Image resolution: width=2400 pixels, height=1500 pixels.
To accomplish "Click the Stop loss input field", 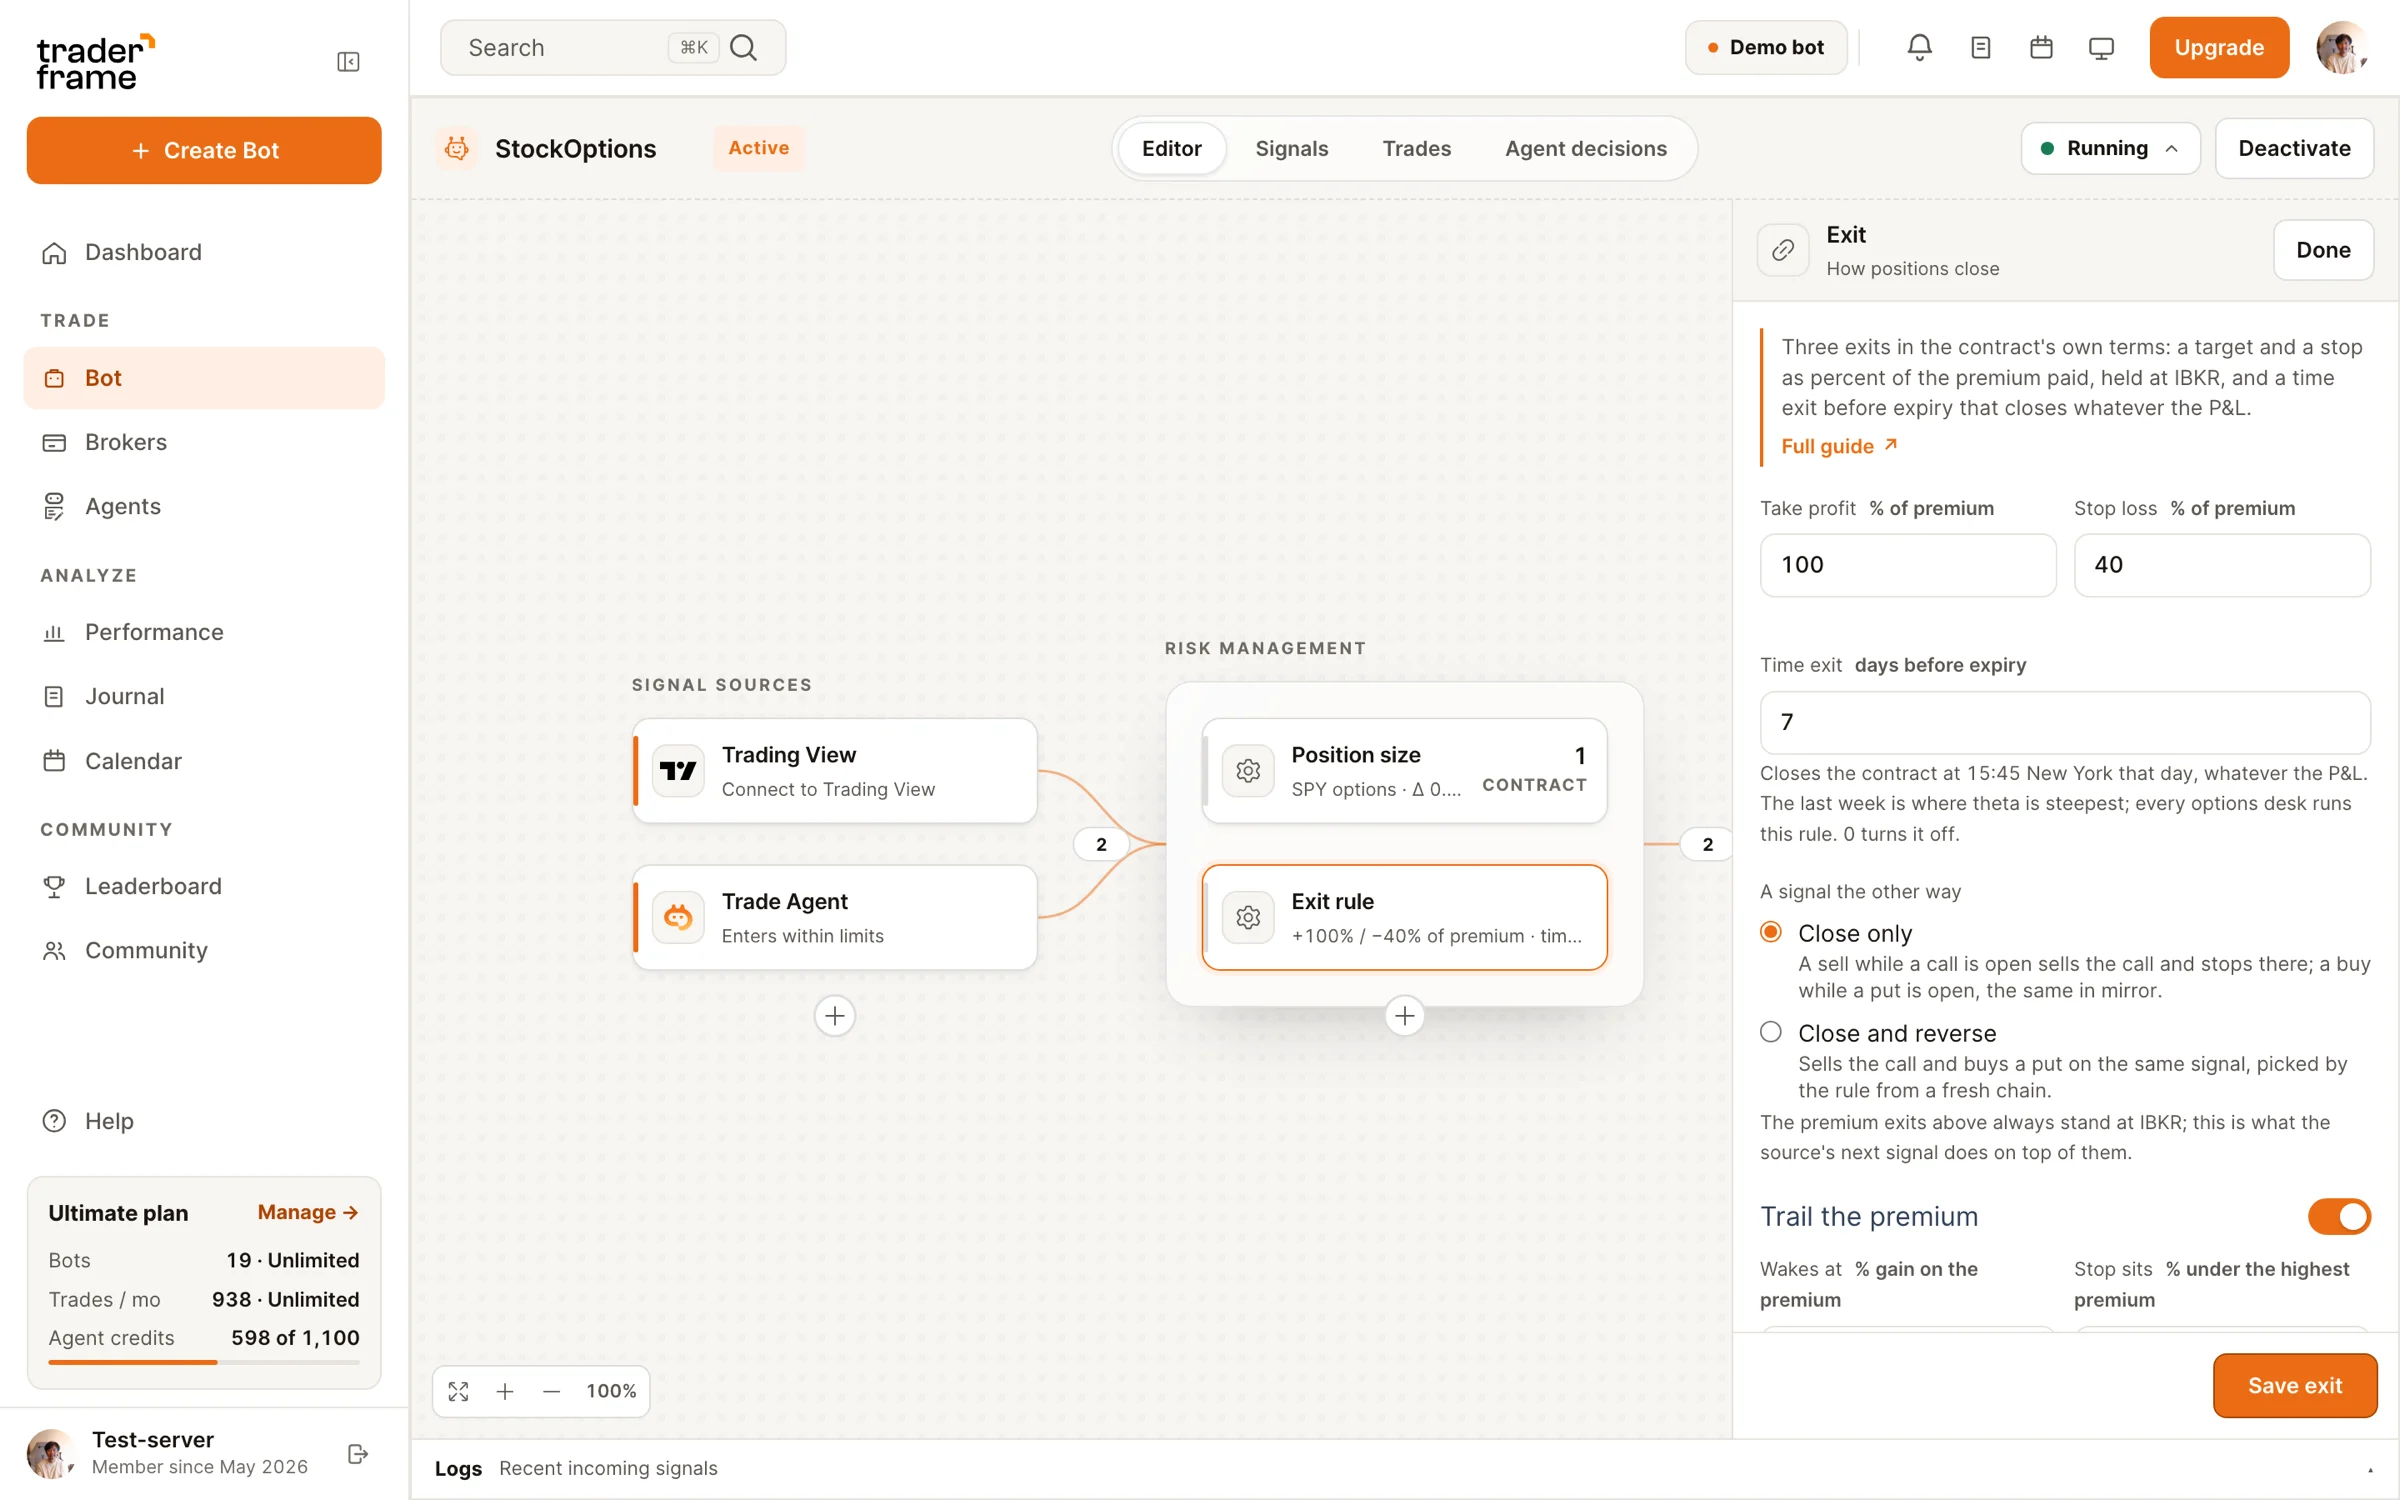I will [2221, 564].
